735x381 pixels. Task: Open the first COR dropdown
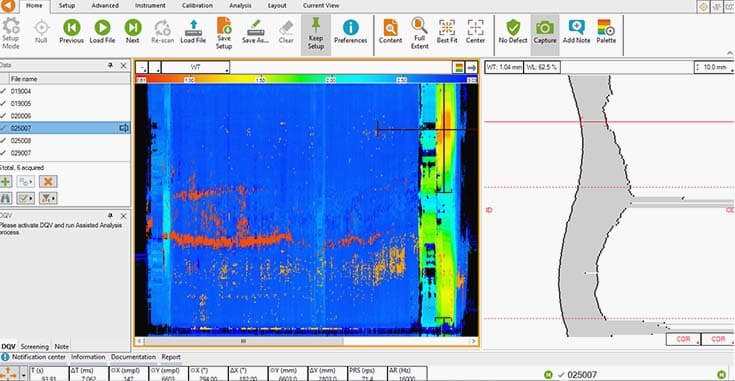click(683, 339)
